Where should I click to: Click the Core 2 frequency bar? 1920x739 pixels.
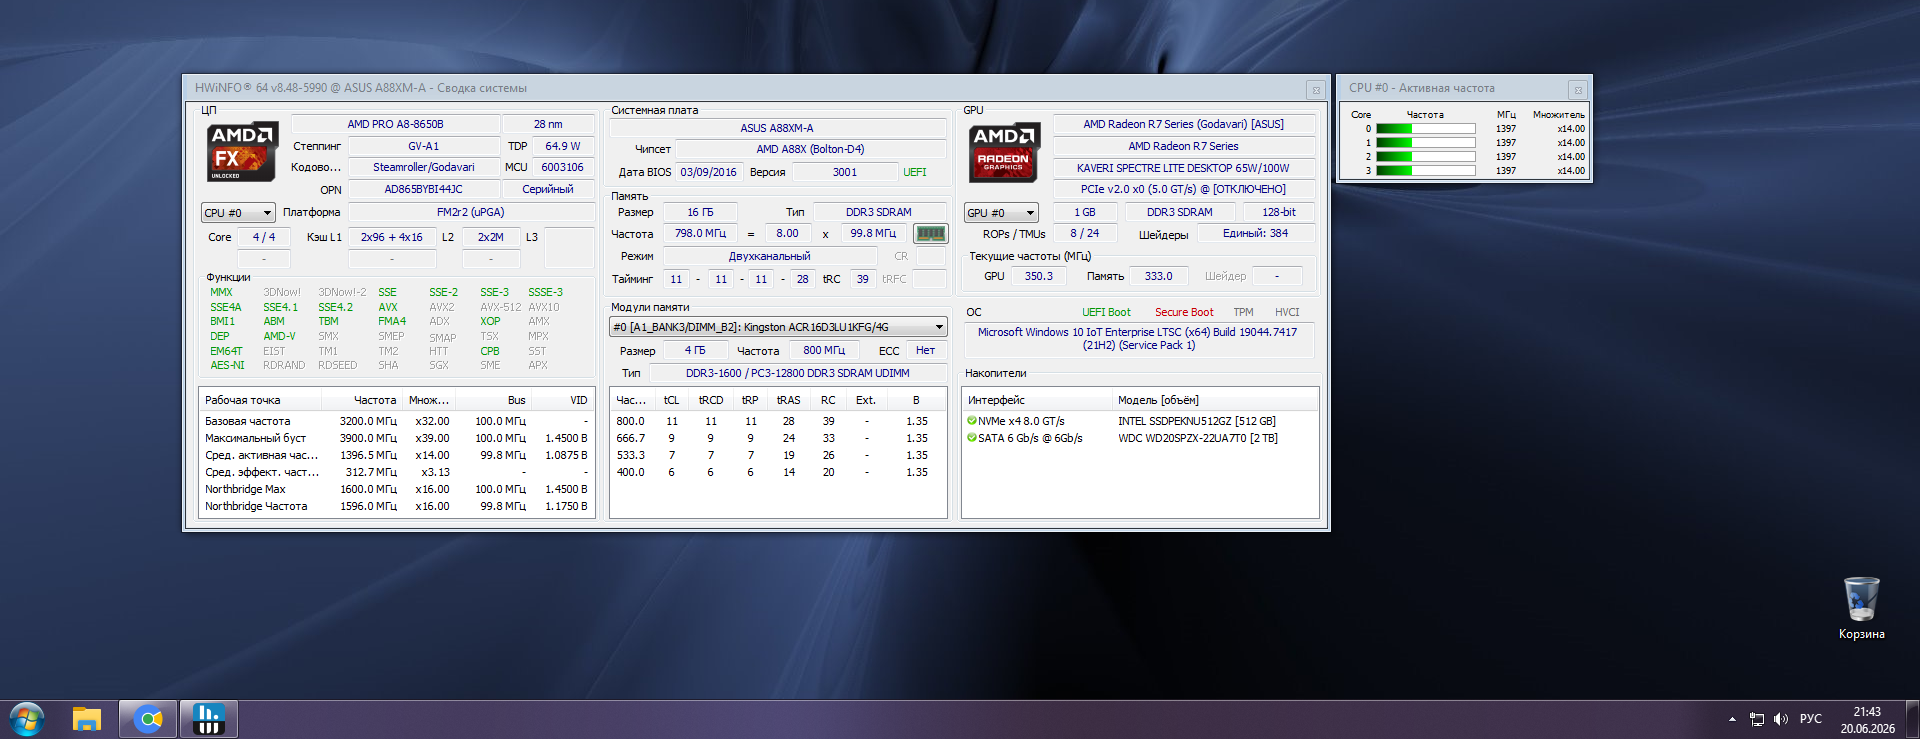1426,157
